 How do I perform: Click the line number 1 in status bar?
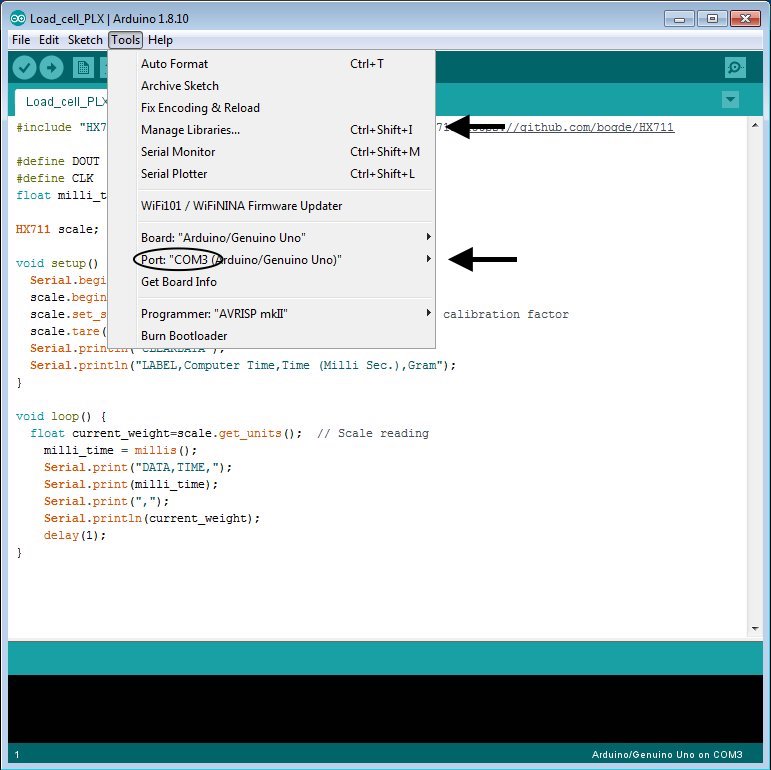tap(17, 755)
